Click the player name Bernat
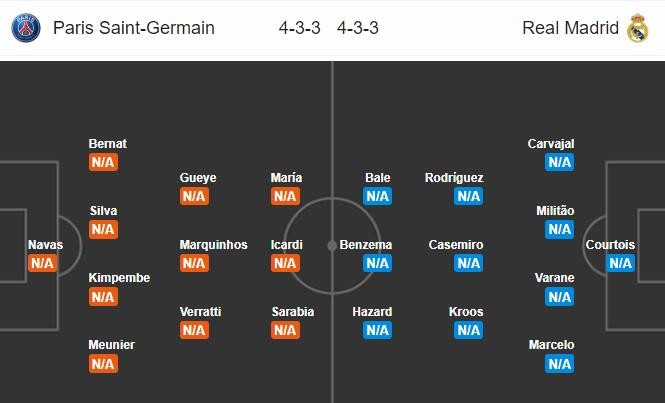 coord(108,144)
